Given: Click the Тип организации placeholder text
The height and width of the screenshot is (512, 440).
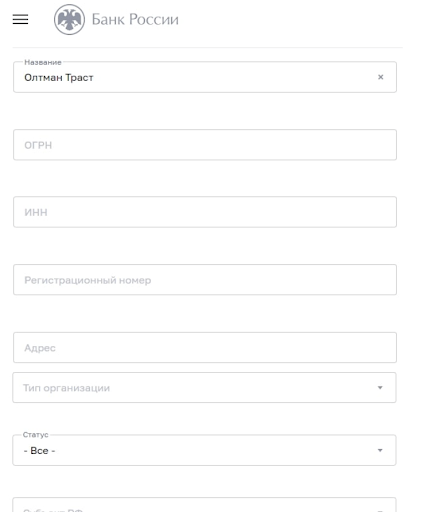Looking at the screenshot, I should [66, 388].
